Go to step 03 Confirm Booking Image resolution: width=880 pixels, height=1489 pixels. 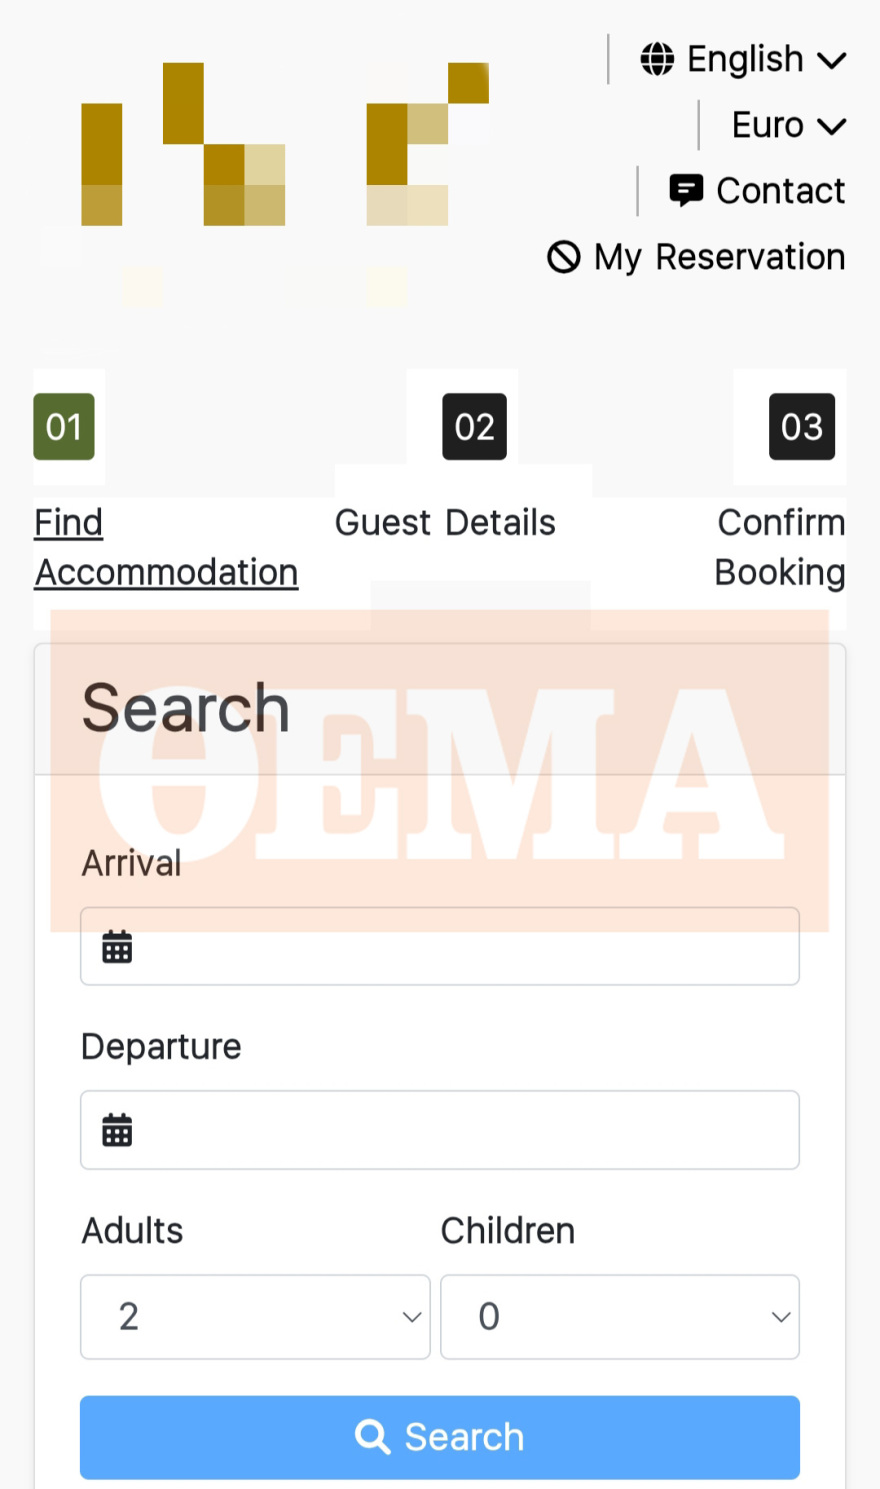point(780,547)
